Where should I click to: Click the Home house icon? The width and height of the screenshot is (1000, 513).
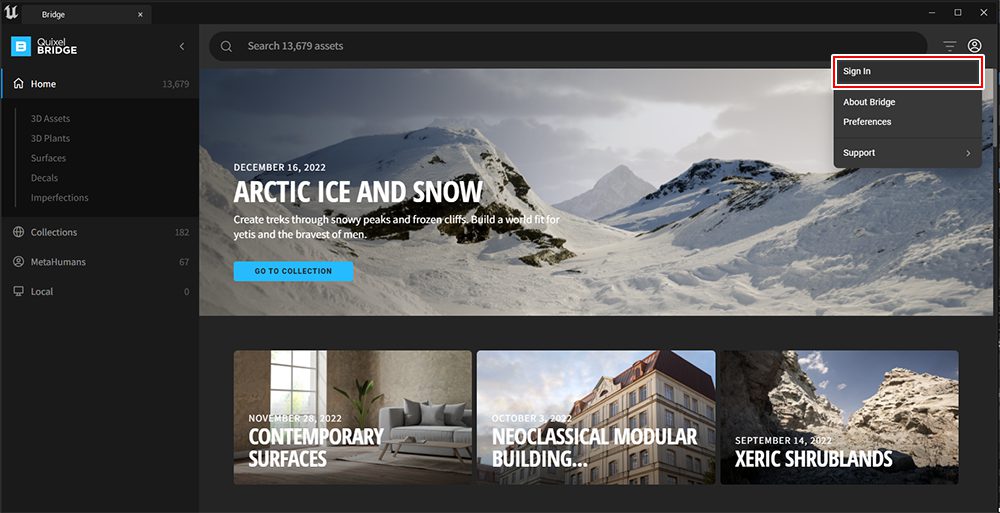coord(18,84)
